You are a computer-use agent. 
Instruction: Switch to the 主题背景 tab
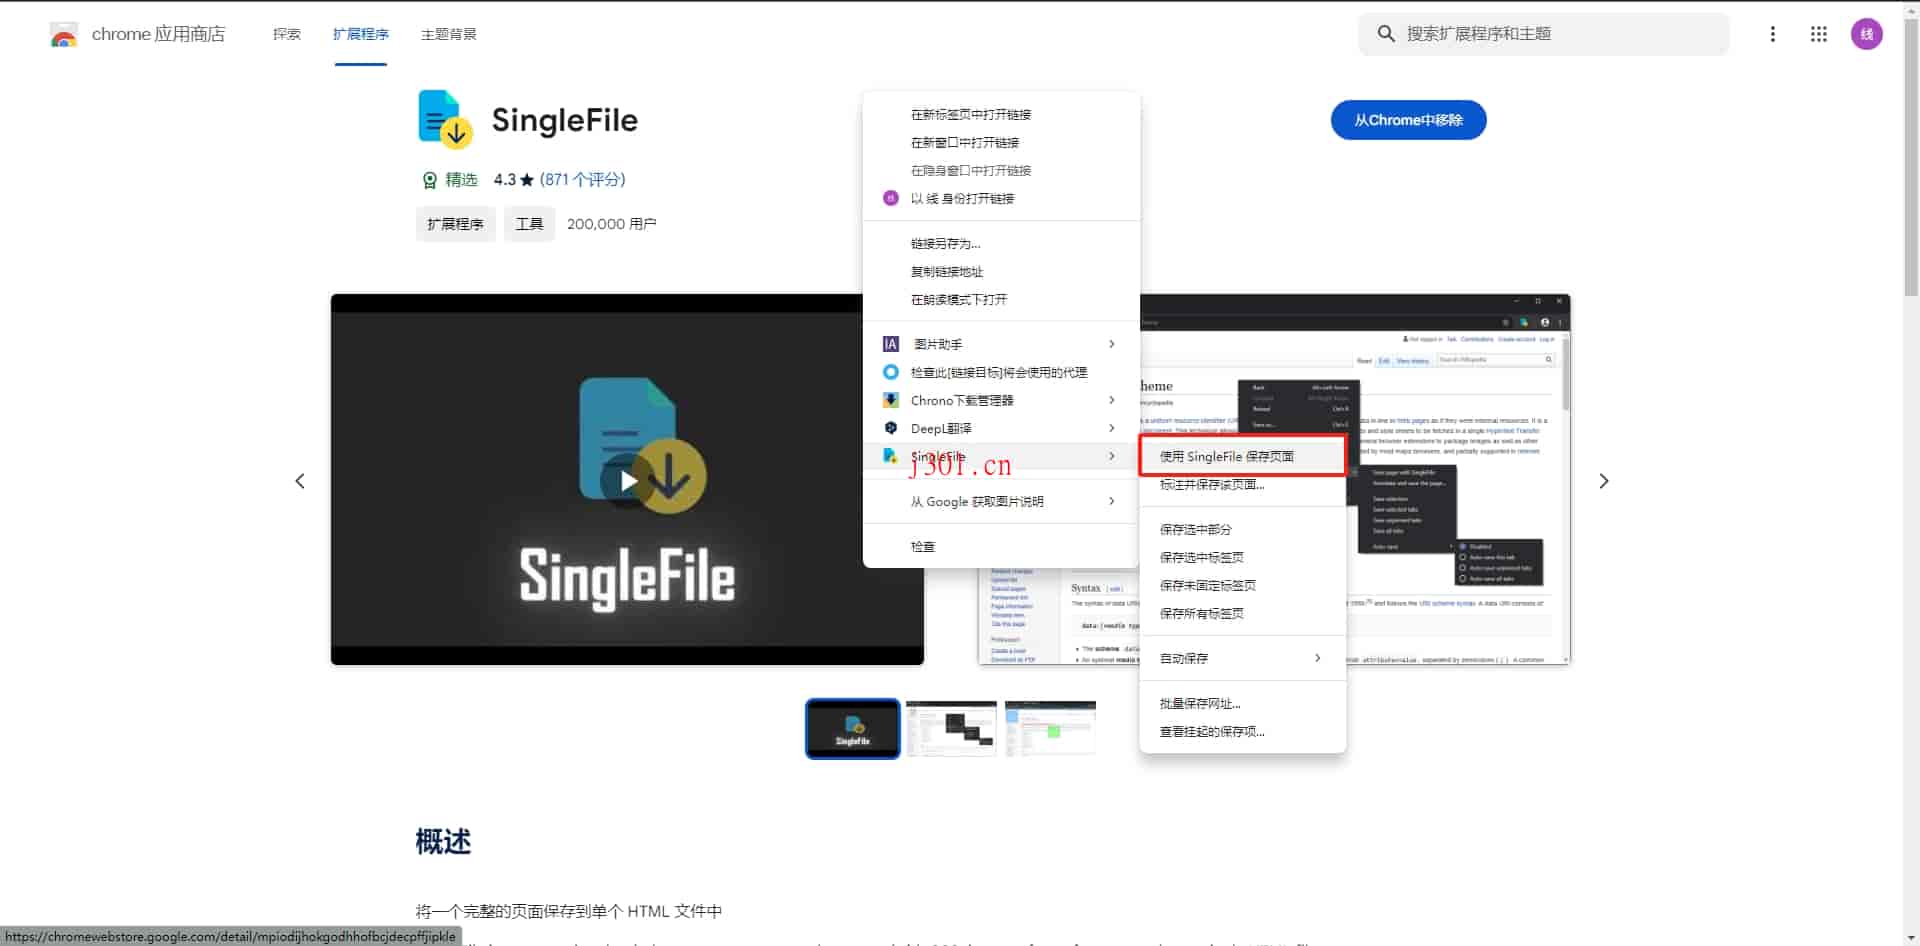pos(449,34)
